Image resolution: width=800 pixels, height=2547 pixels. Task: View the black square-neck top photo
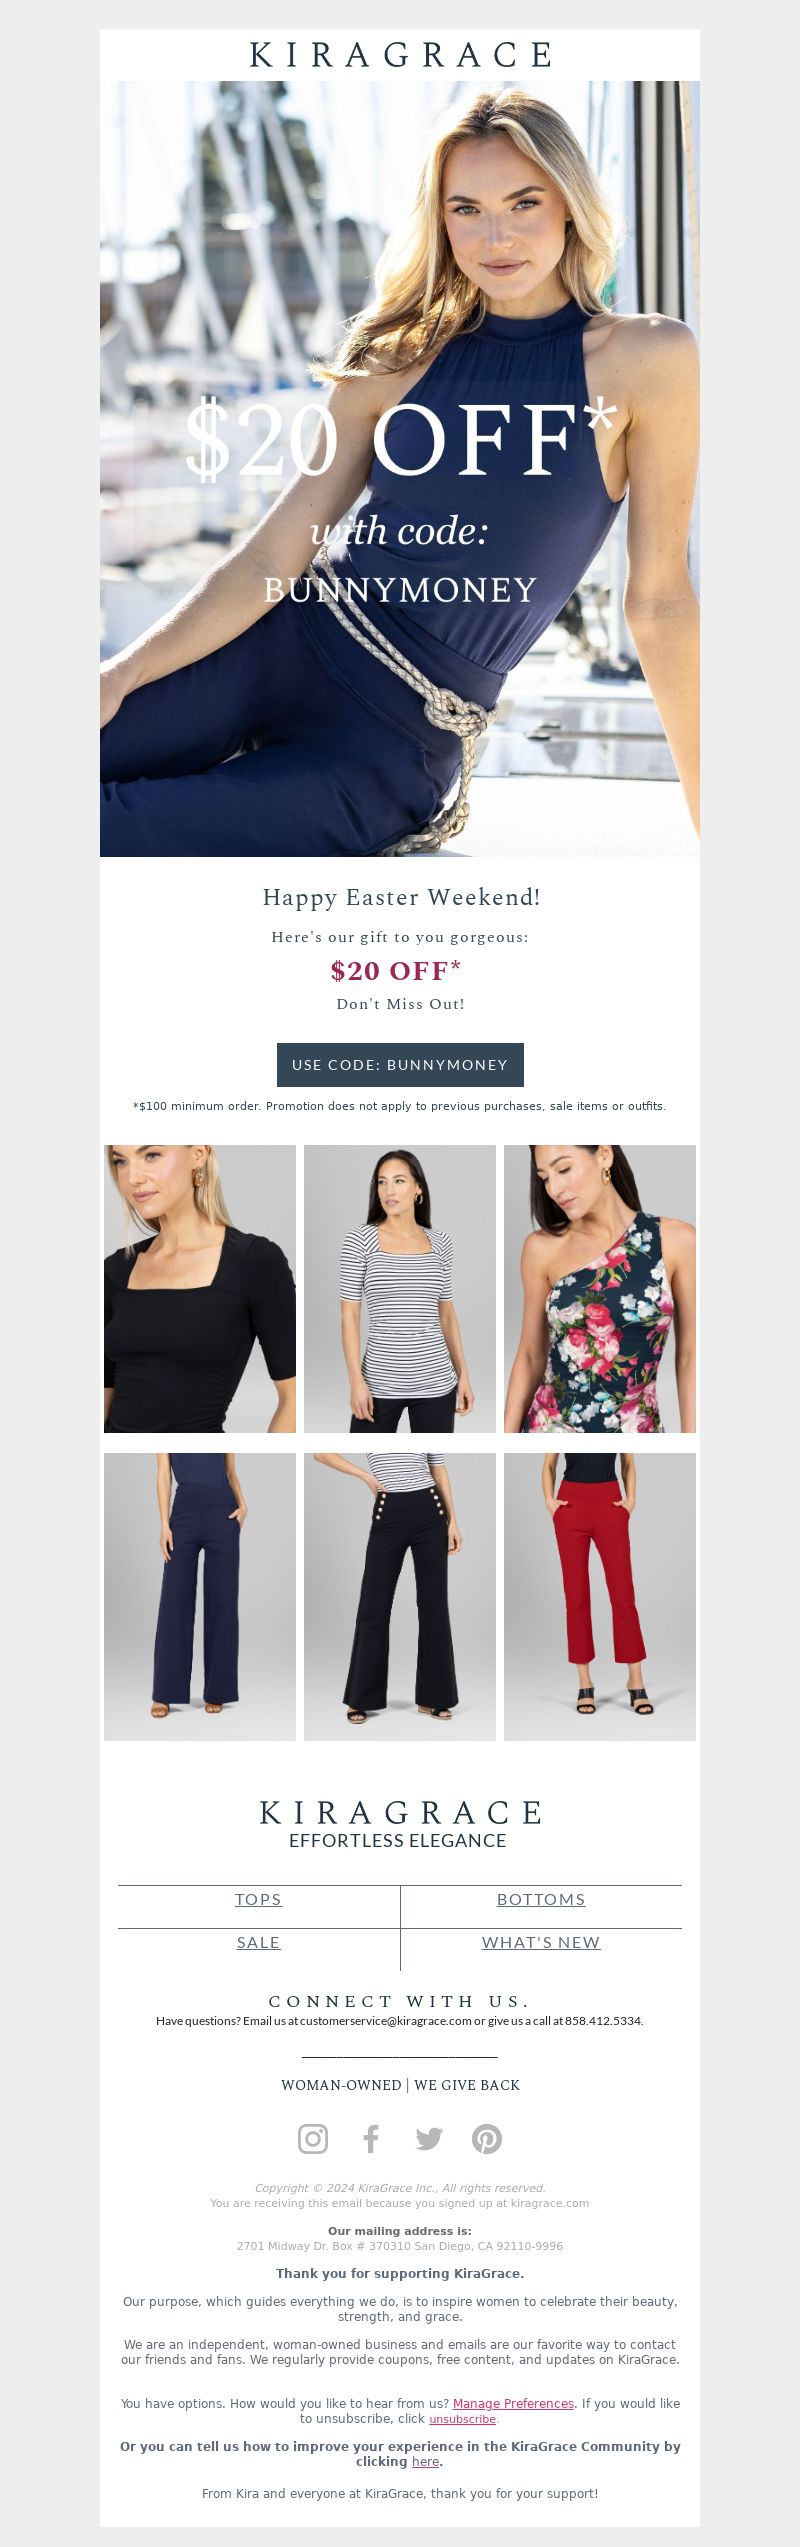pos(200,1289)
